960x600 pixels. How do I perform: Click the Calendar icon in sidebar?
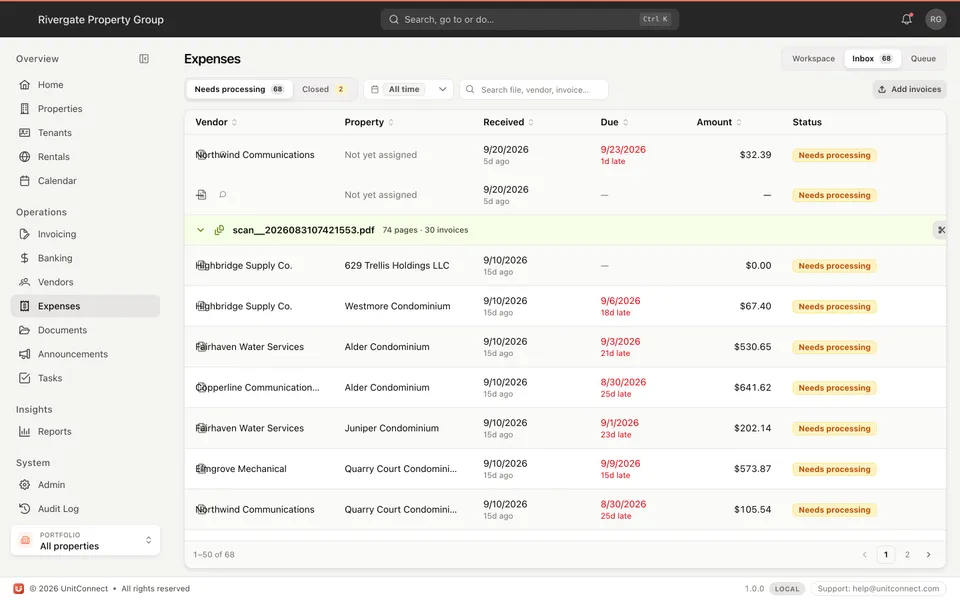pos(24,181)
